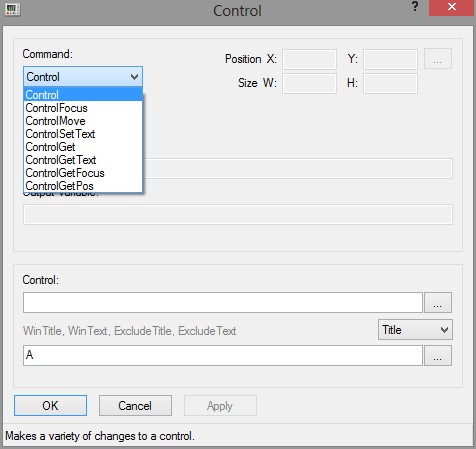
Task: Choose ControlFocus from the list
Action: [83, 108]
